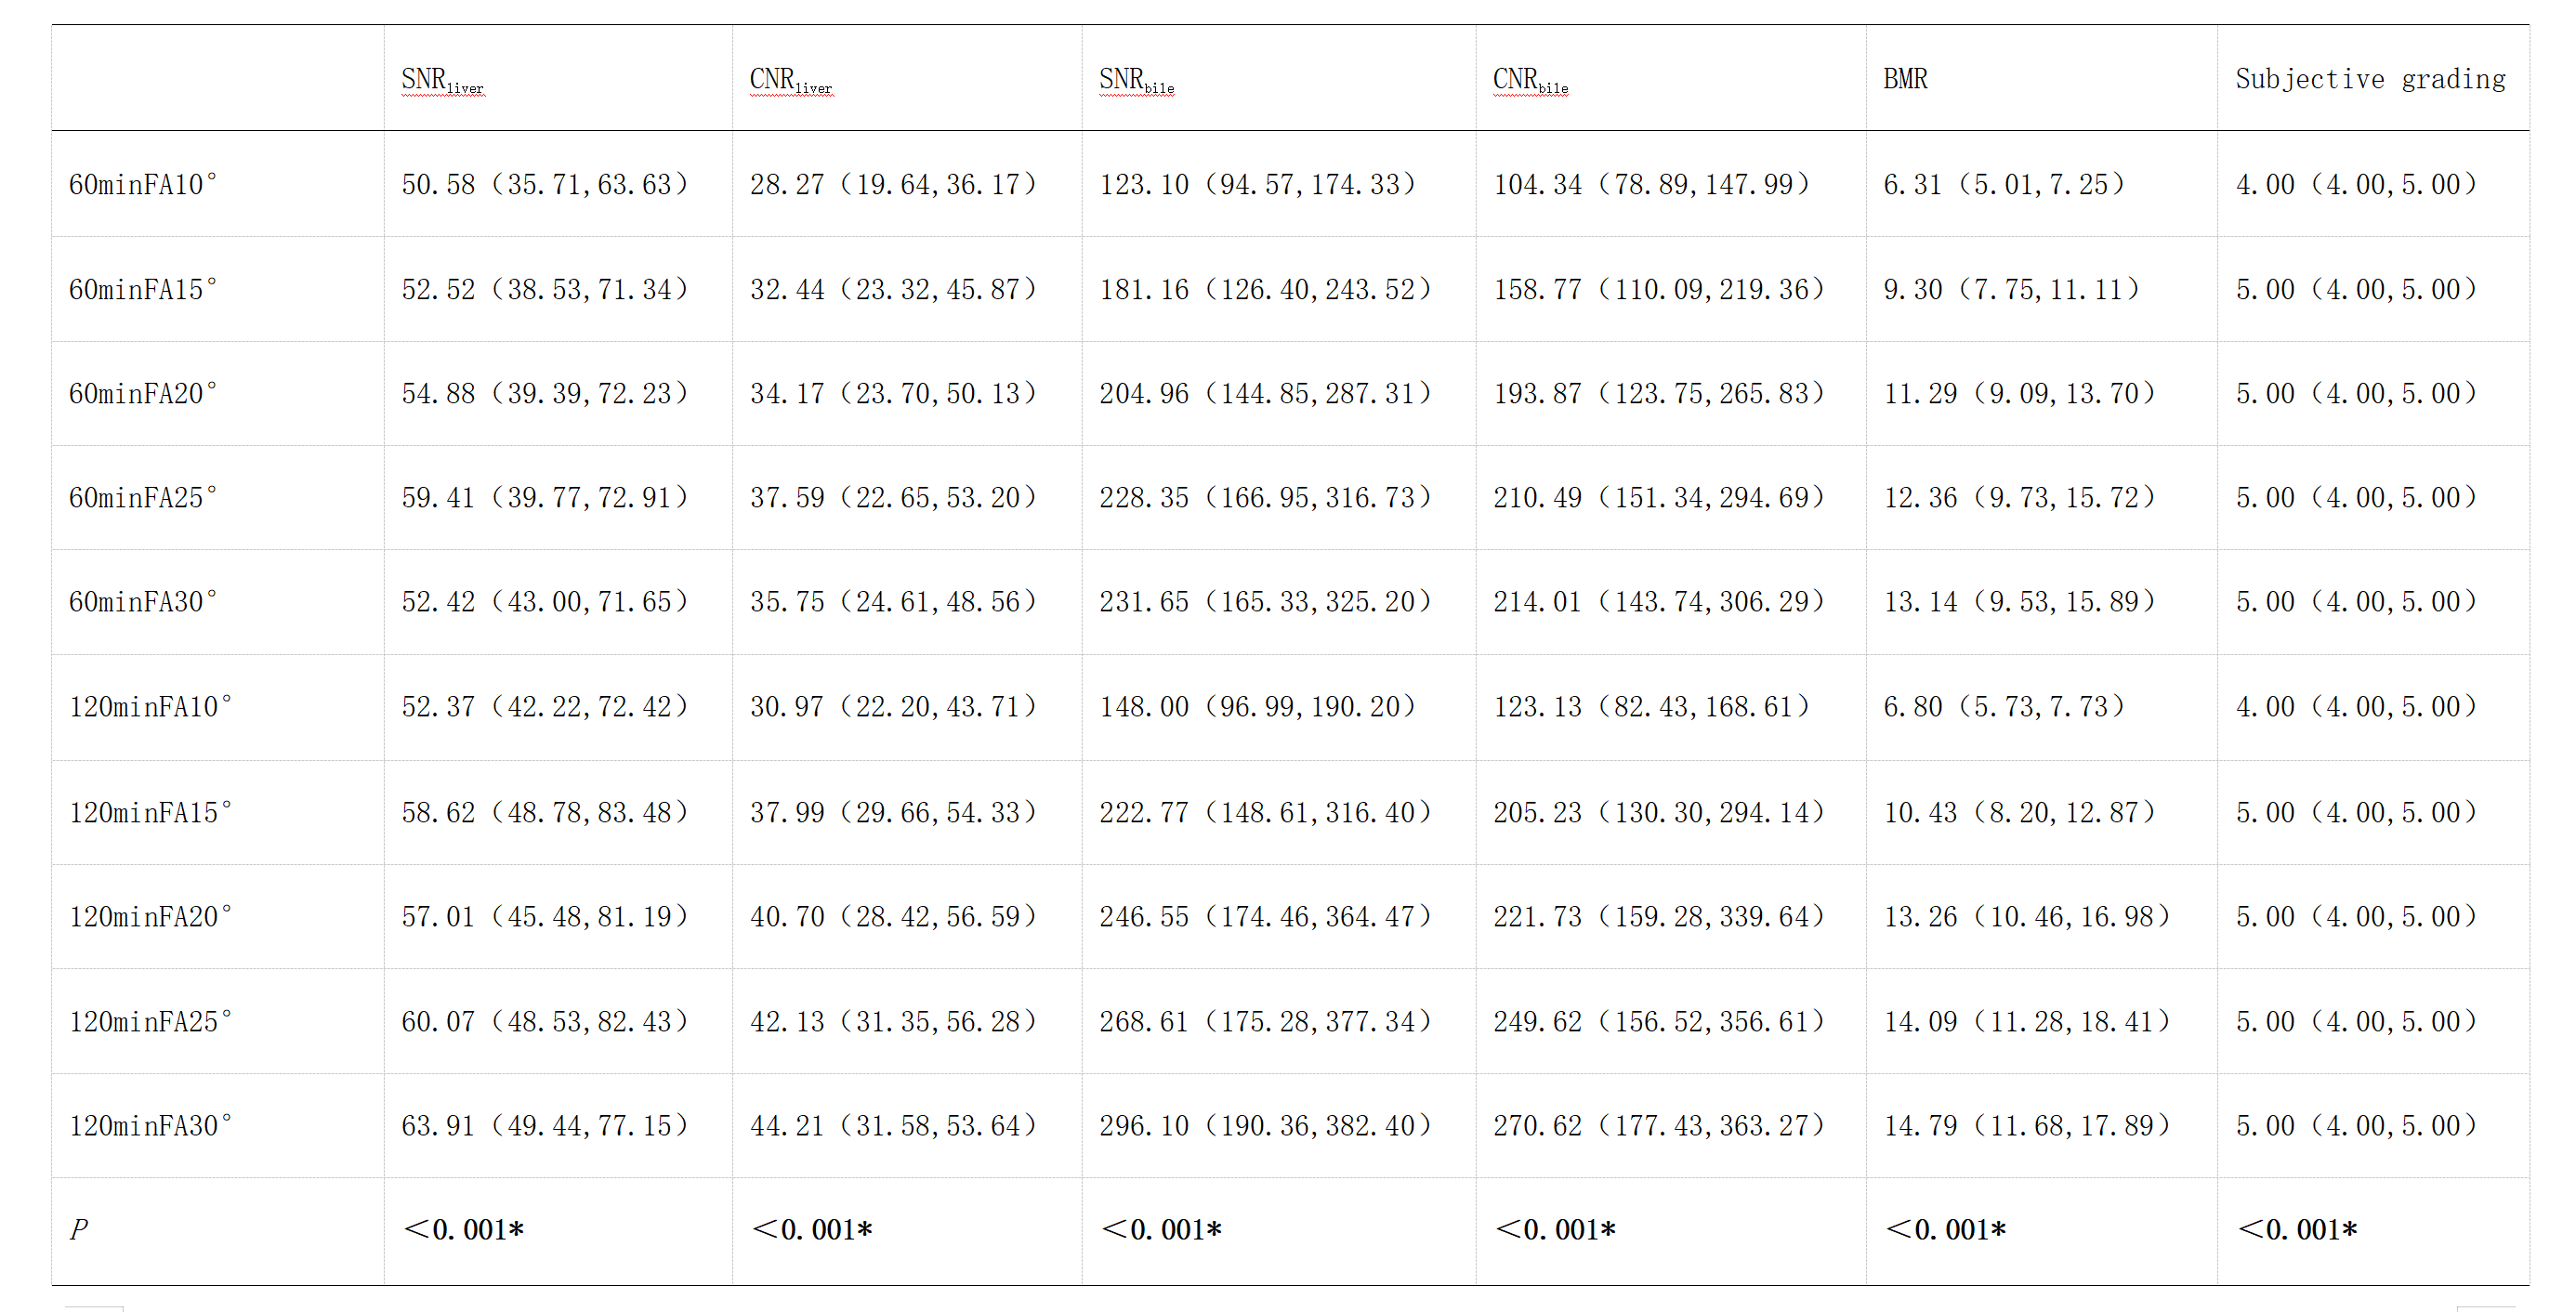2576x1312 pixels.
Task: Click the SNR liver column header
Action: point(442,80)
